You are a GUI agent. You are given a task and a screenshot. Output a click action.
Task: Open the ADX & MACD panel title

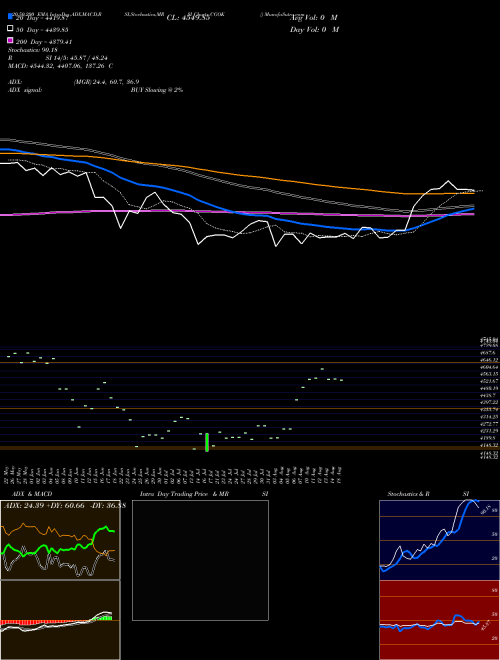pyautogui.click(x=32, y=494)
